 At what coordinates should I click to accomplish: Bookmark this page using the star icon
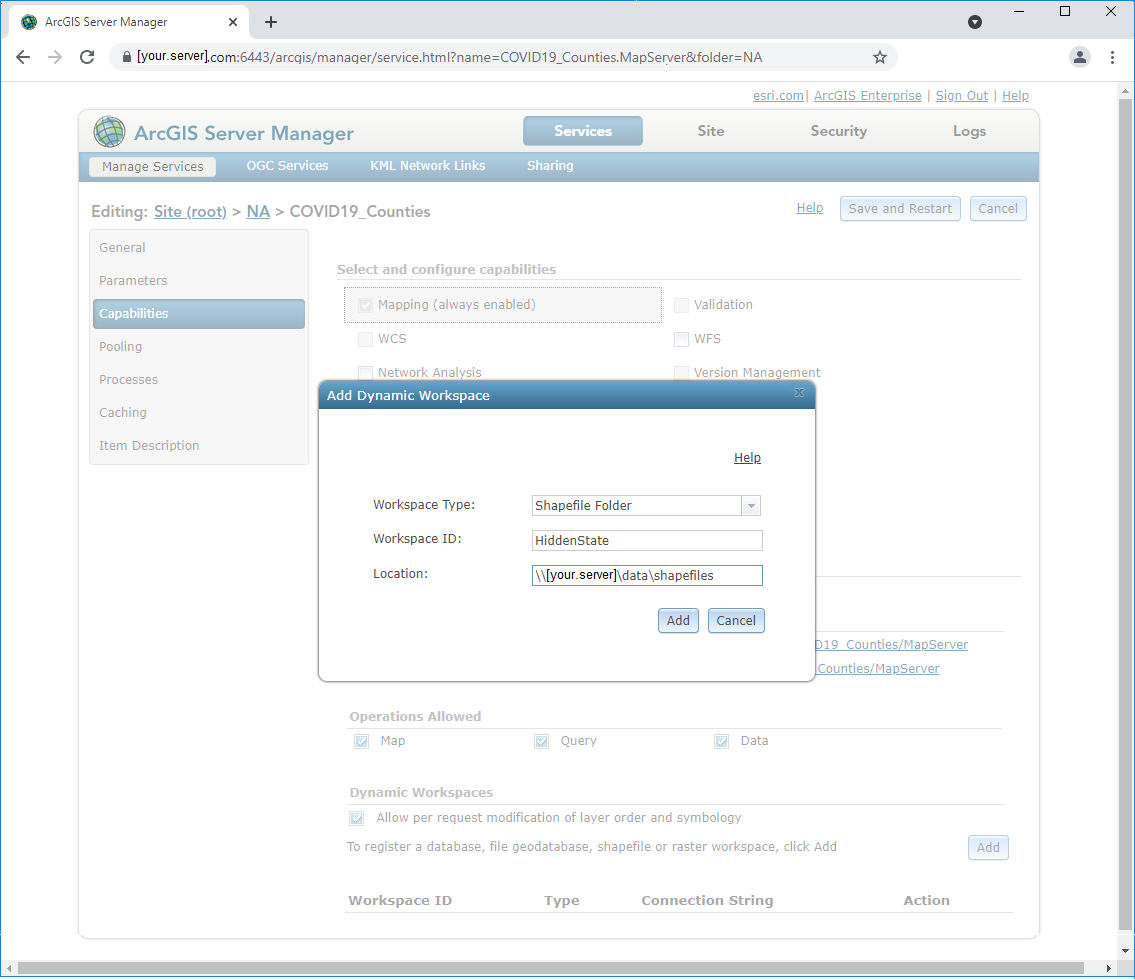tap(880, 58)
